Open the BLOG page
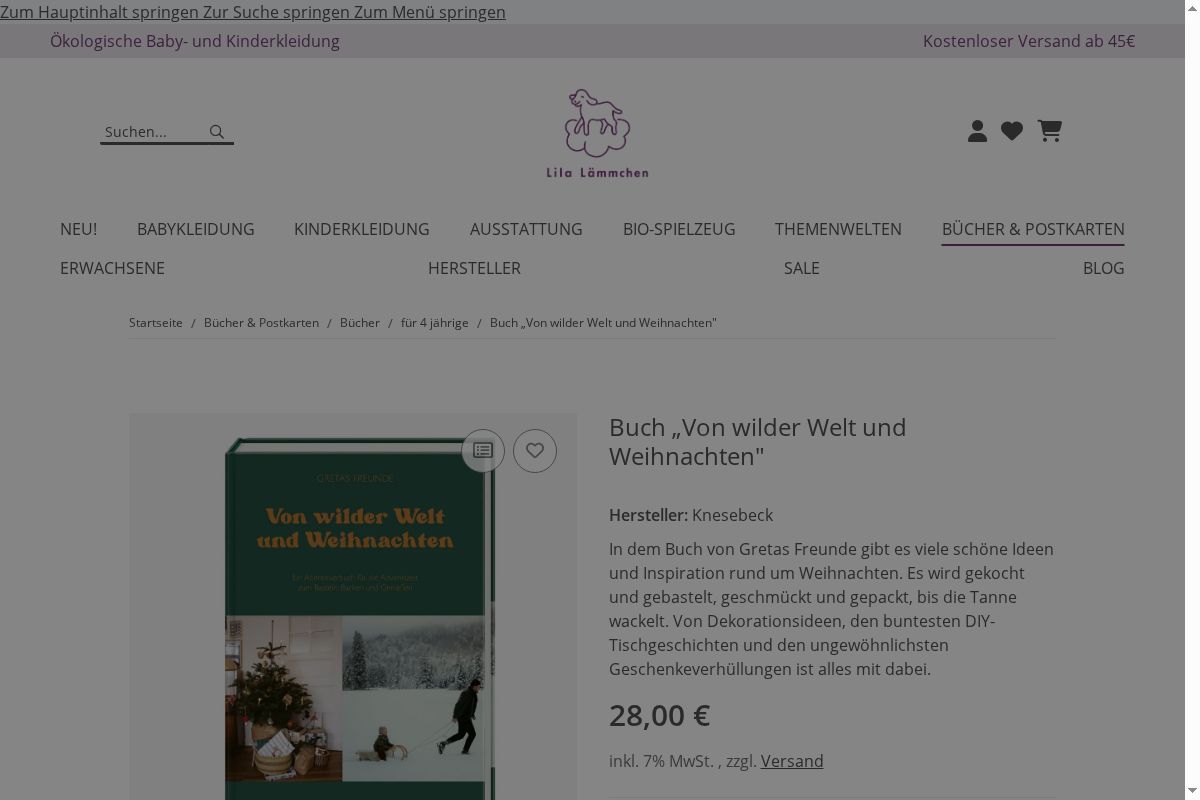Screen dimensions: 1200x800 [x=1104, y=268]
